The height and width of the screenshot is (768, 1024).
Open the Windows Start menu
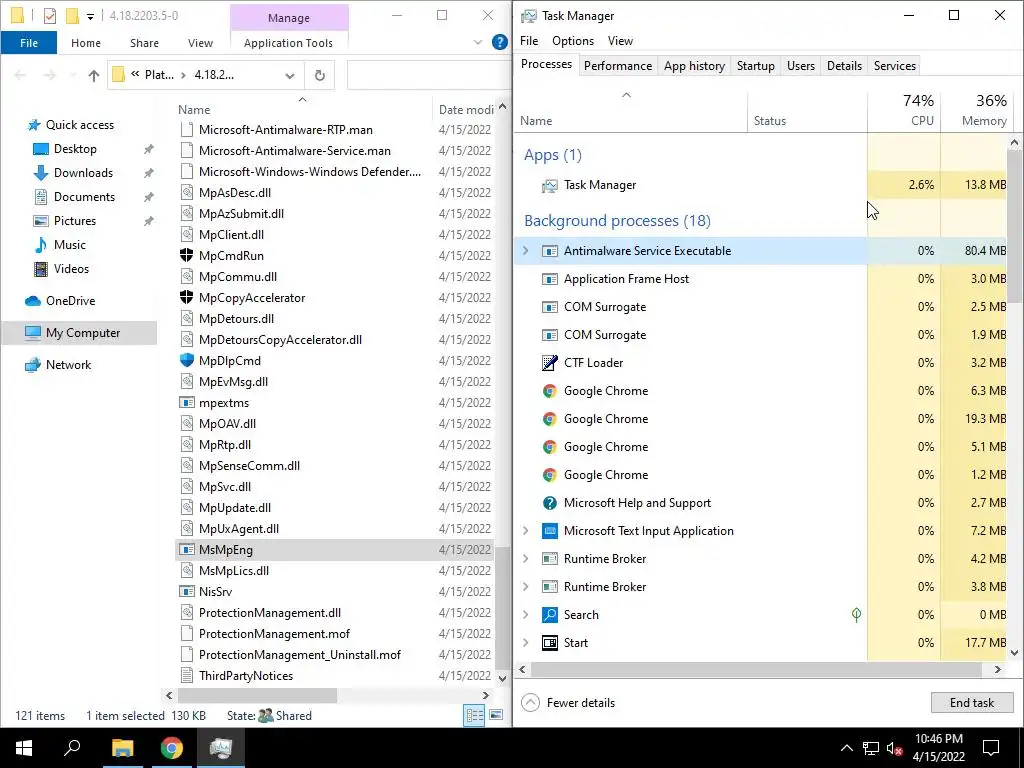(x=24, y=748)
